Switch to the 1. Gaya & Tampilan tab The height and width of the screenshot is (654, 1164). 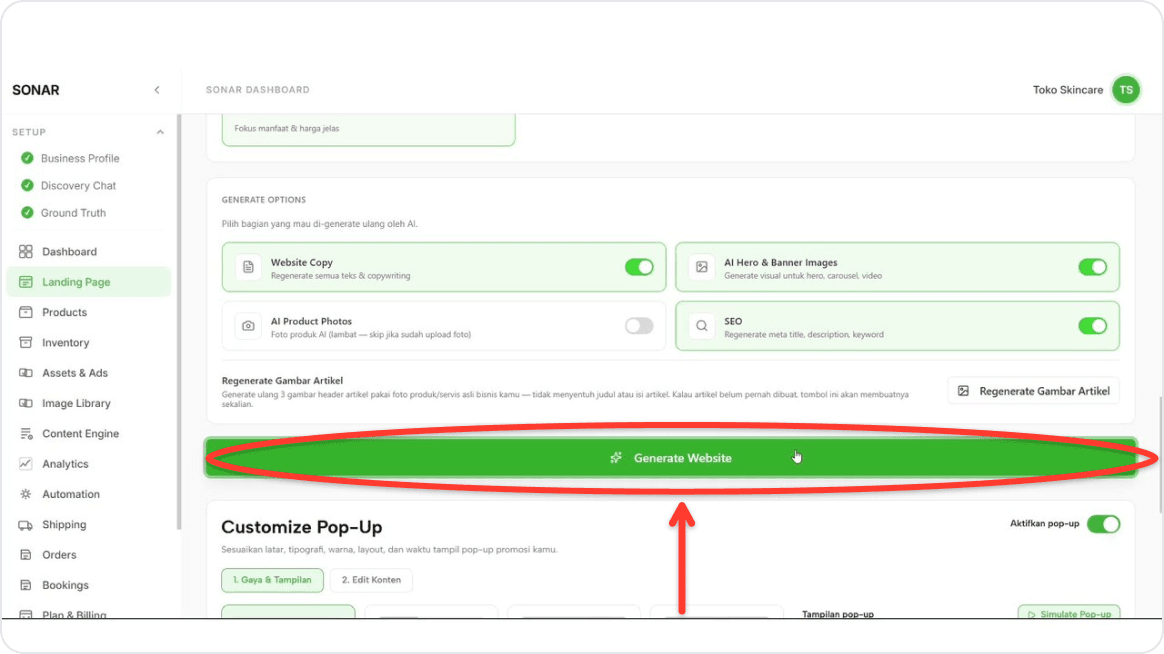click(272, 581)
